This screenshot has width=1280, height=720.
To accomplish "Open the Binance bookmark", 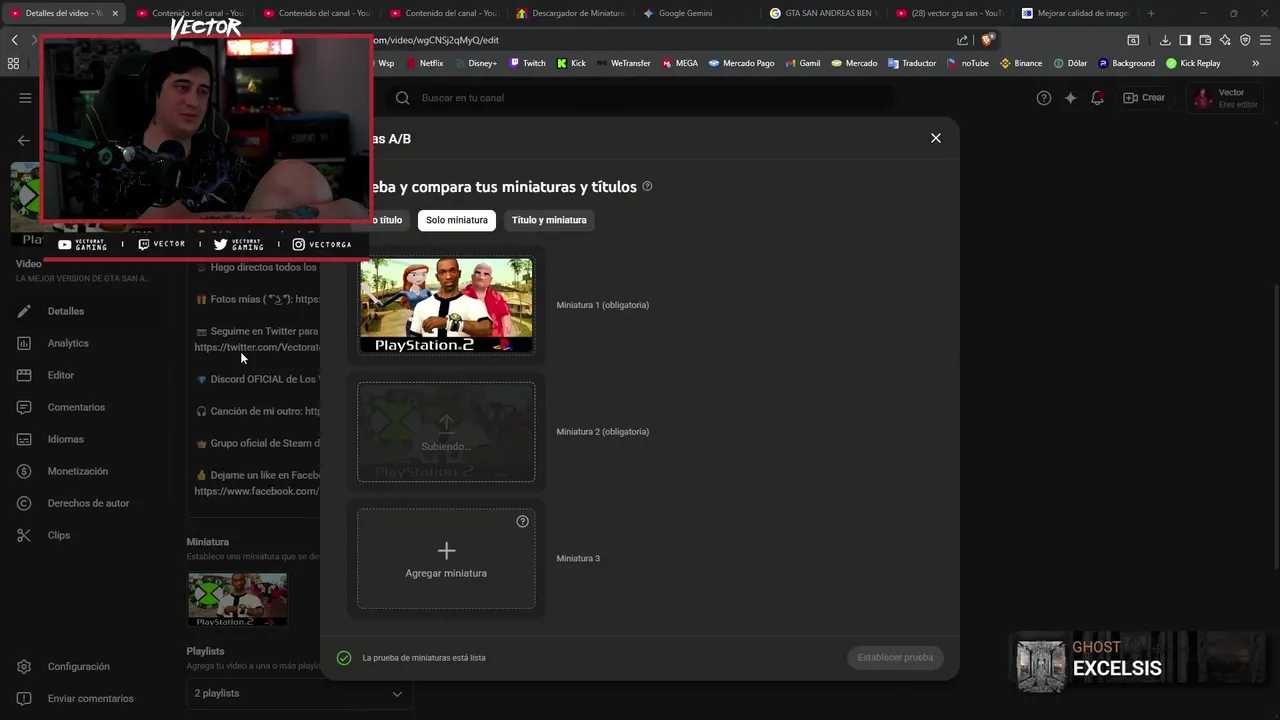I will pyautogui.click(x=1021, y=63).
